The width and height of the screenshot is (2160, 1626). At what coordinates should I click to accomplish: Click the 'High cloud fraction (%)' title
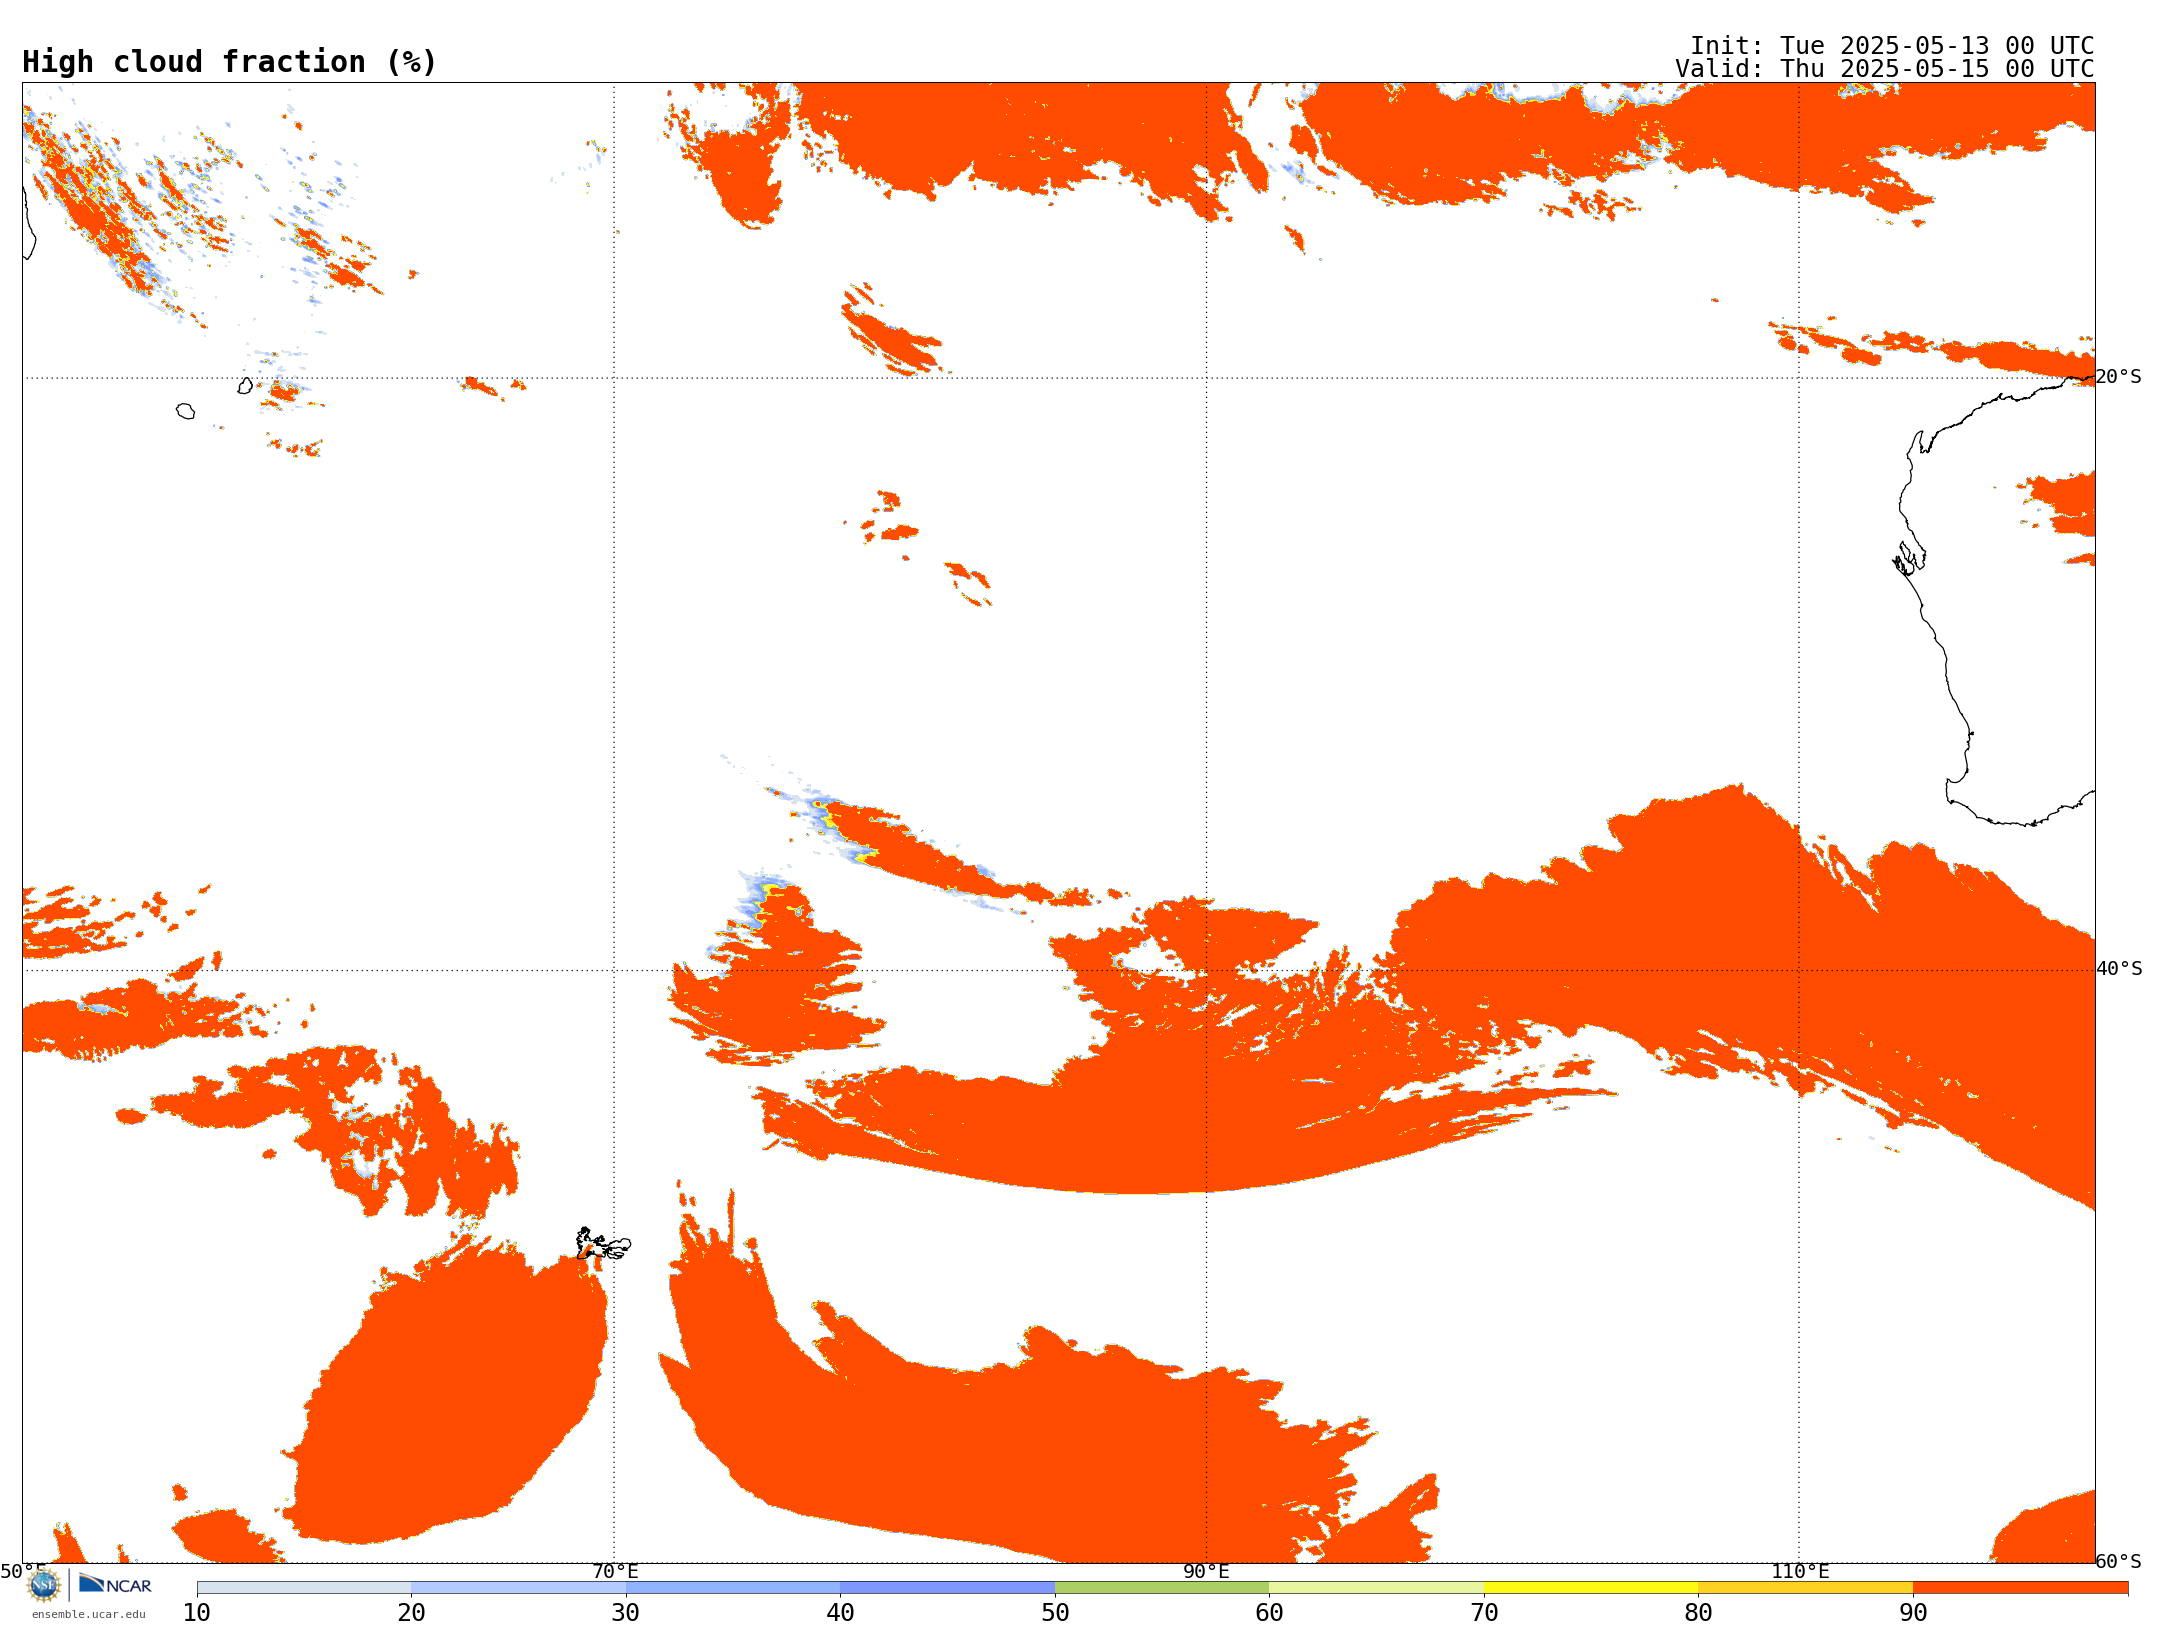click(230, 62)
